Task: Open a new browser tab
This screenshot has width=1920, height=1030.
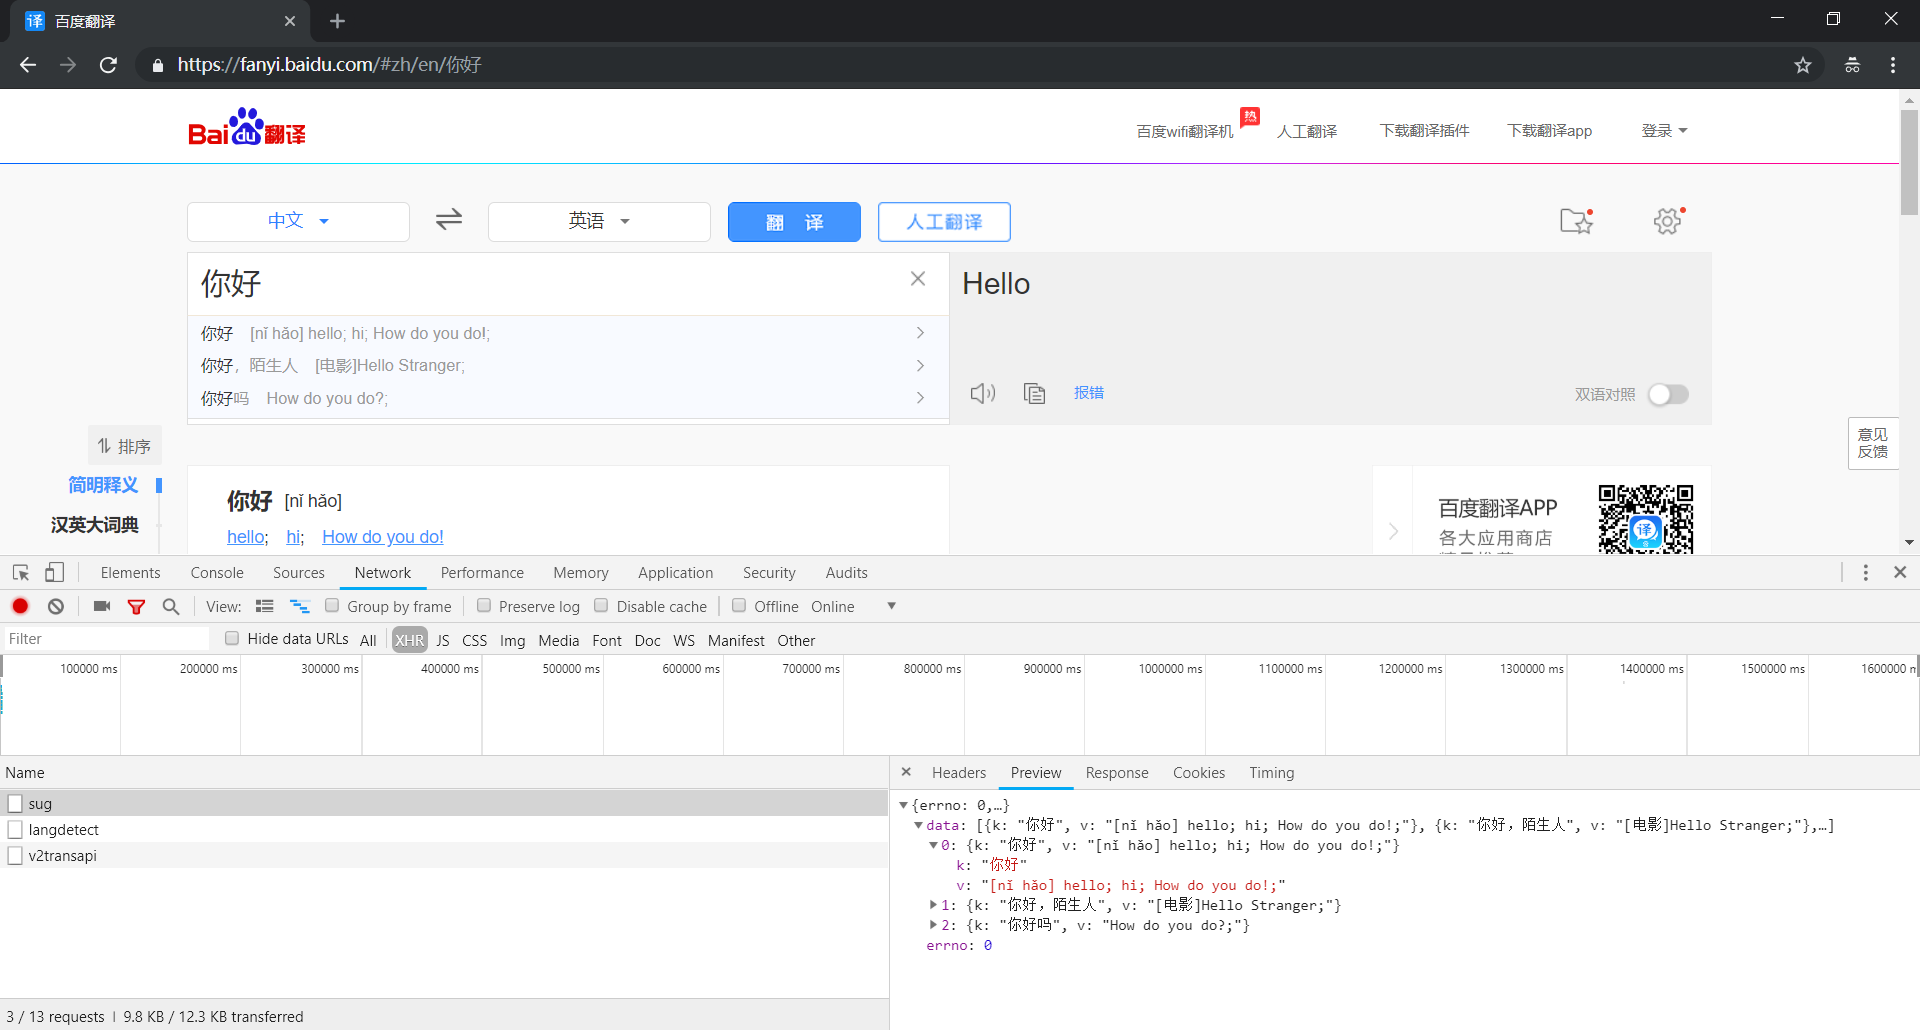Action: pyautogui.click(x=337, y=21)
